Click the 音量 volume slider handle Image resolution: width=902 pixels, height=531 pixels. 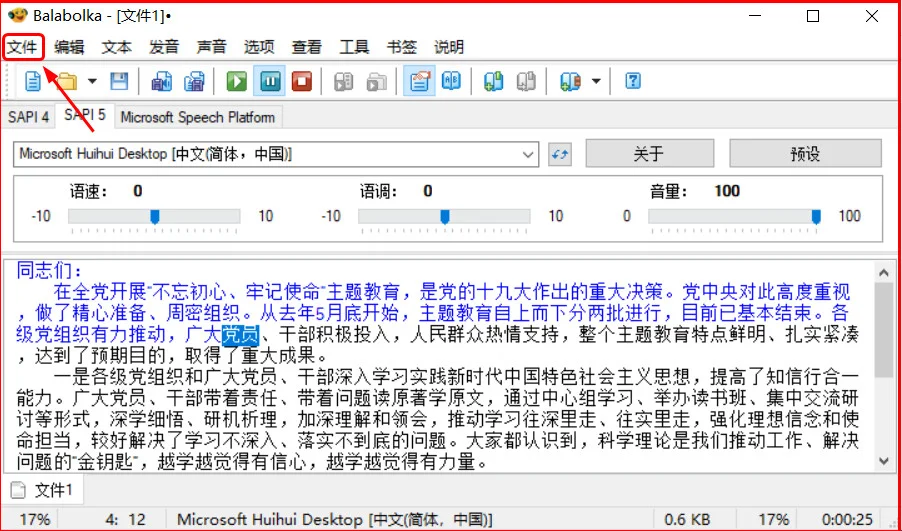816,217
